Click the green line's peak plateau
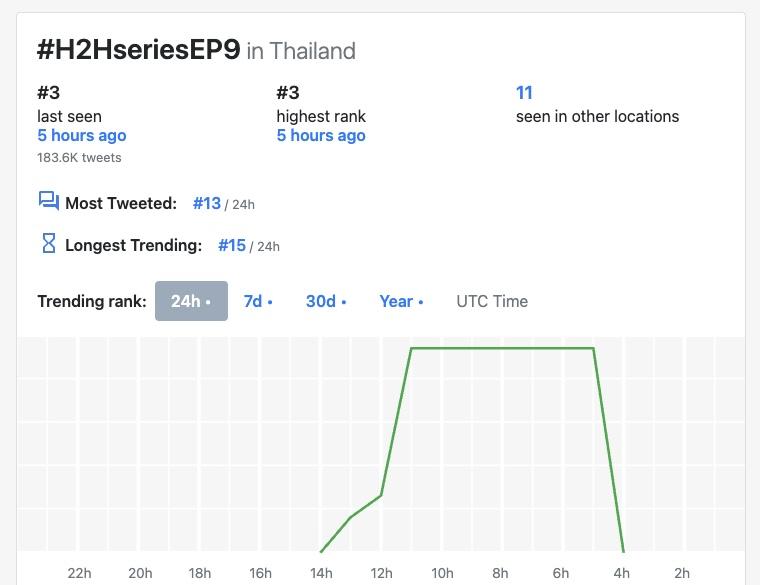This screenshot has height=585, width=760. (x=500, y=348)
